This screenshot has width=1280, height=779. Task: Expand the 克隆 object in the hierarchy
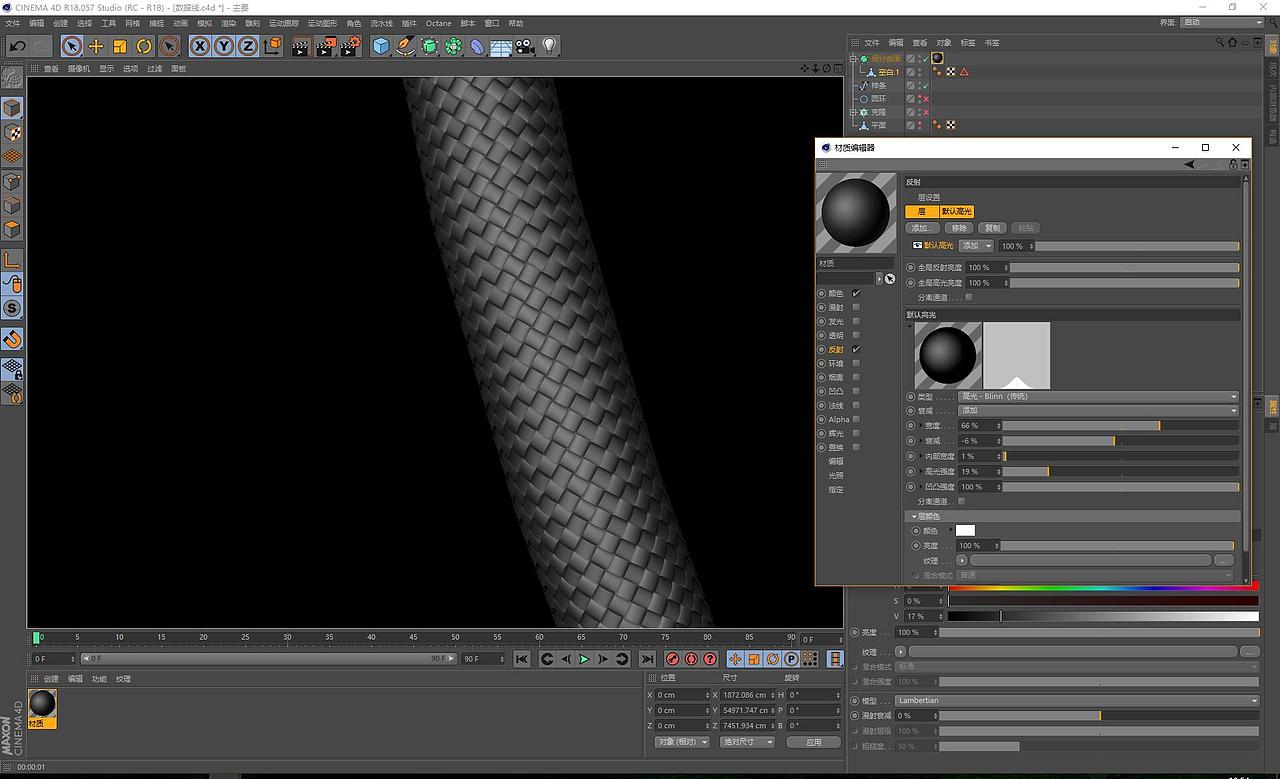pos(853,112)
